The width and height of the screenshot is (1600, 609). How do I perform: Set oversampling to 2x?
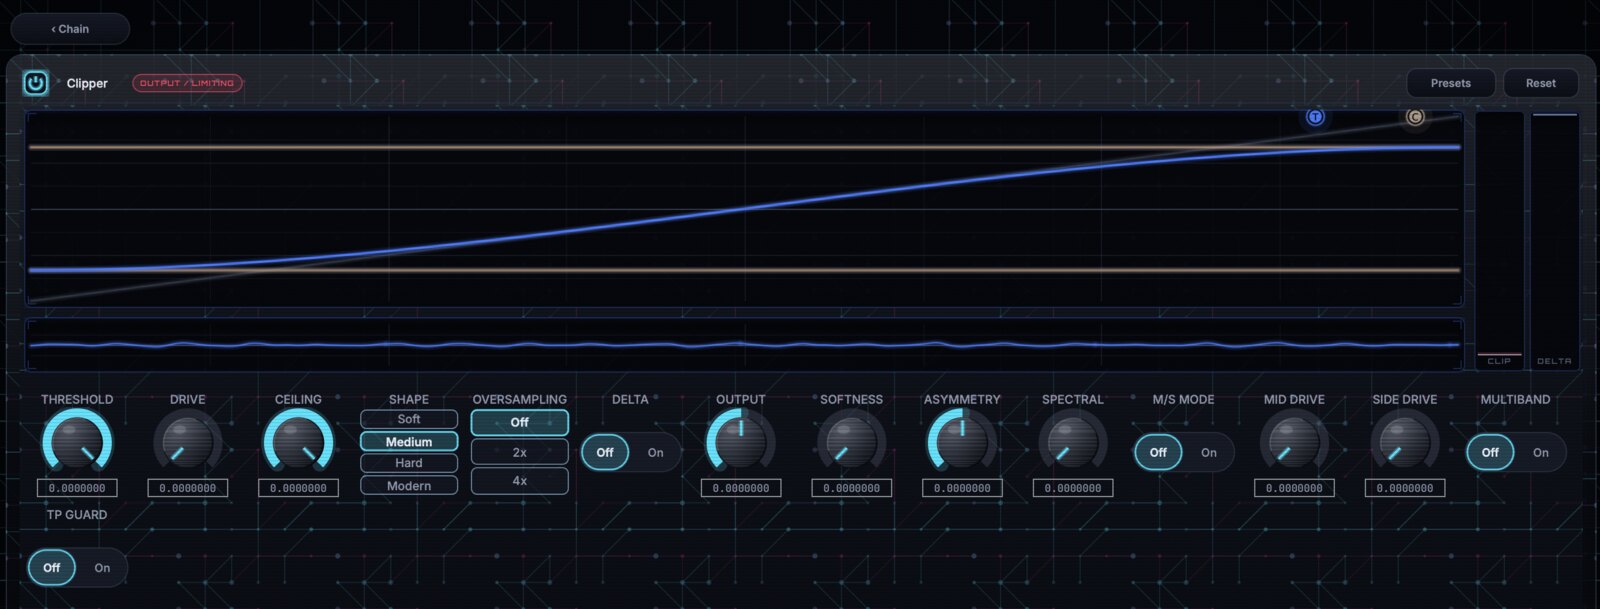pos(520,452)
